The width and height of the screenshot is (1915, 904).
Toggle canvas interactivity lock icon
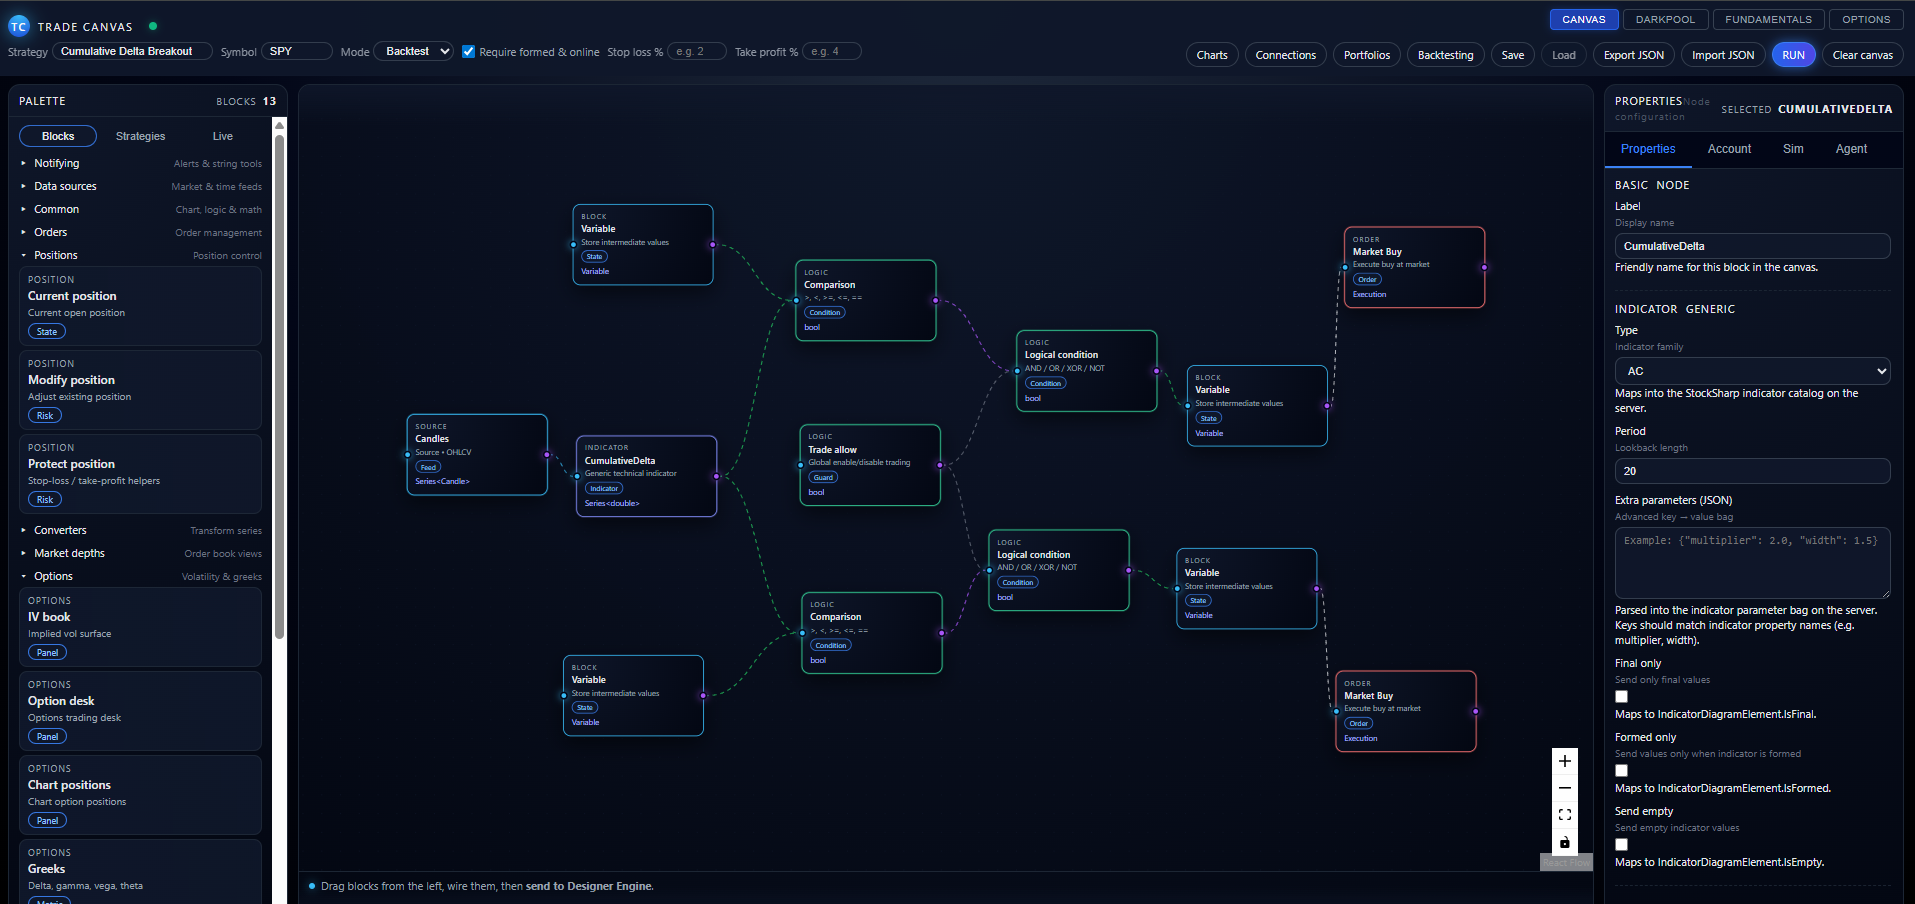1564,842
